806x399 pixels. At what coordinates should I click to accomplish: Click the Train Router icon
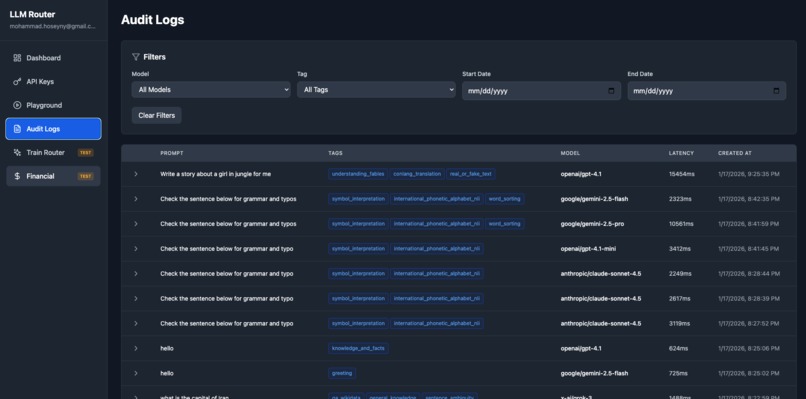click(17, 153)
